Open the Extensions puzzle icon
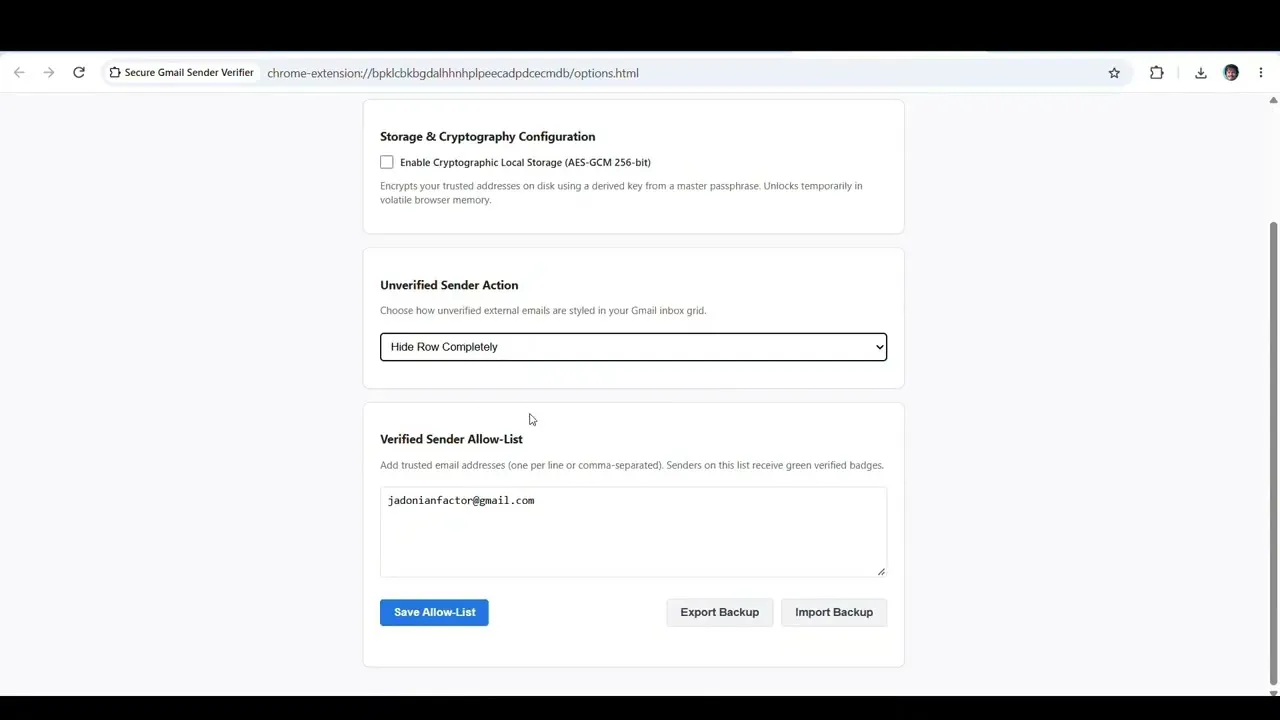Screen dimensions: 1280x720 (1157, 73)
